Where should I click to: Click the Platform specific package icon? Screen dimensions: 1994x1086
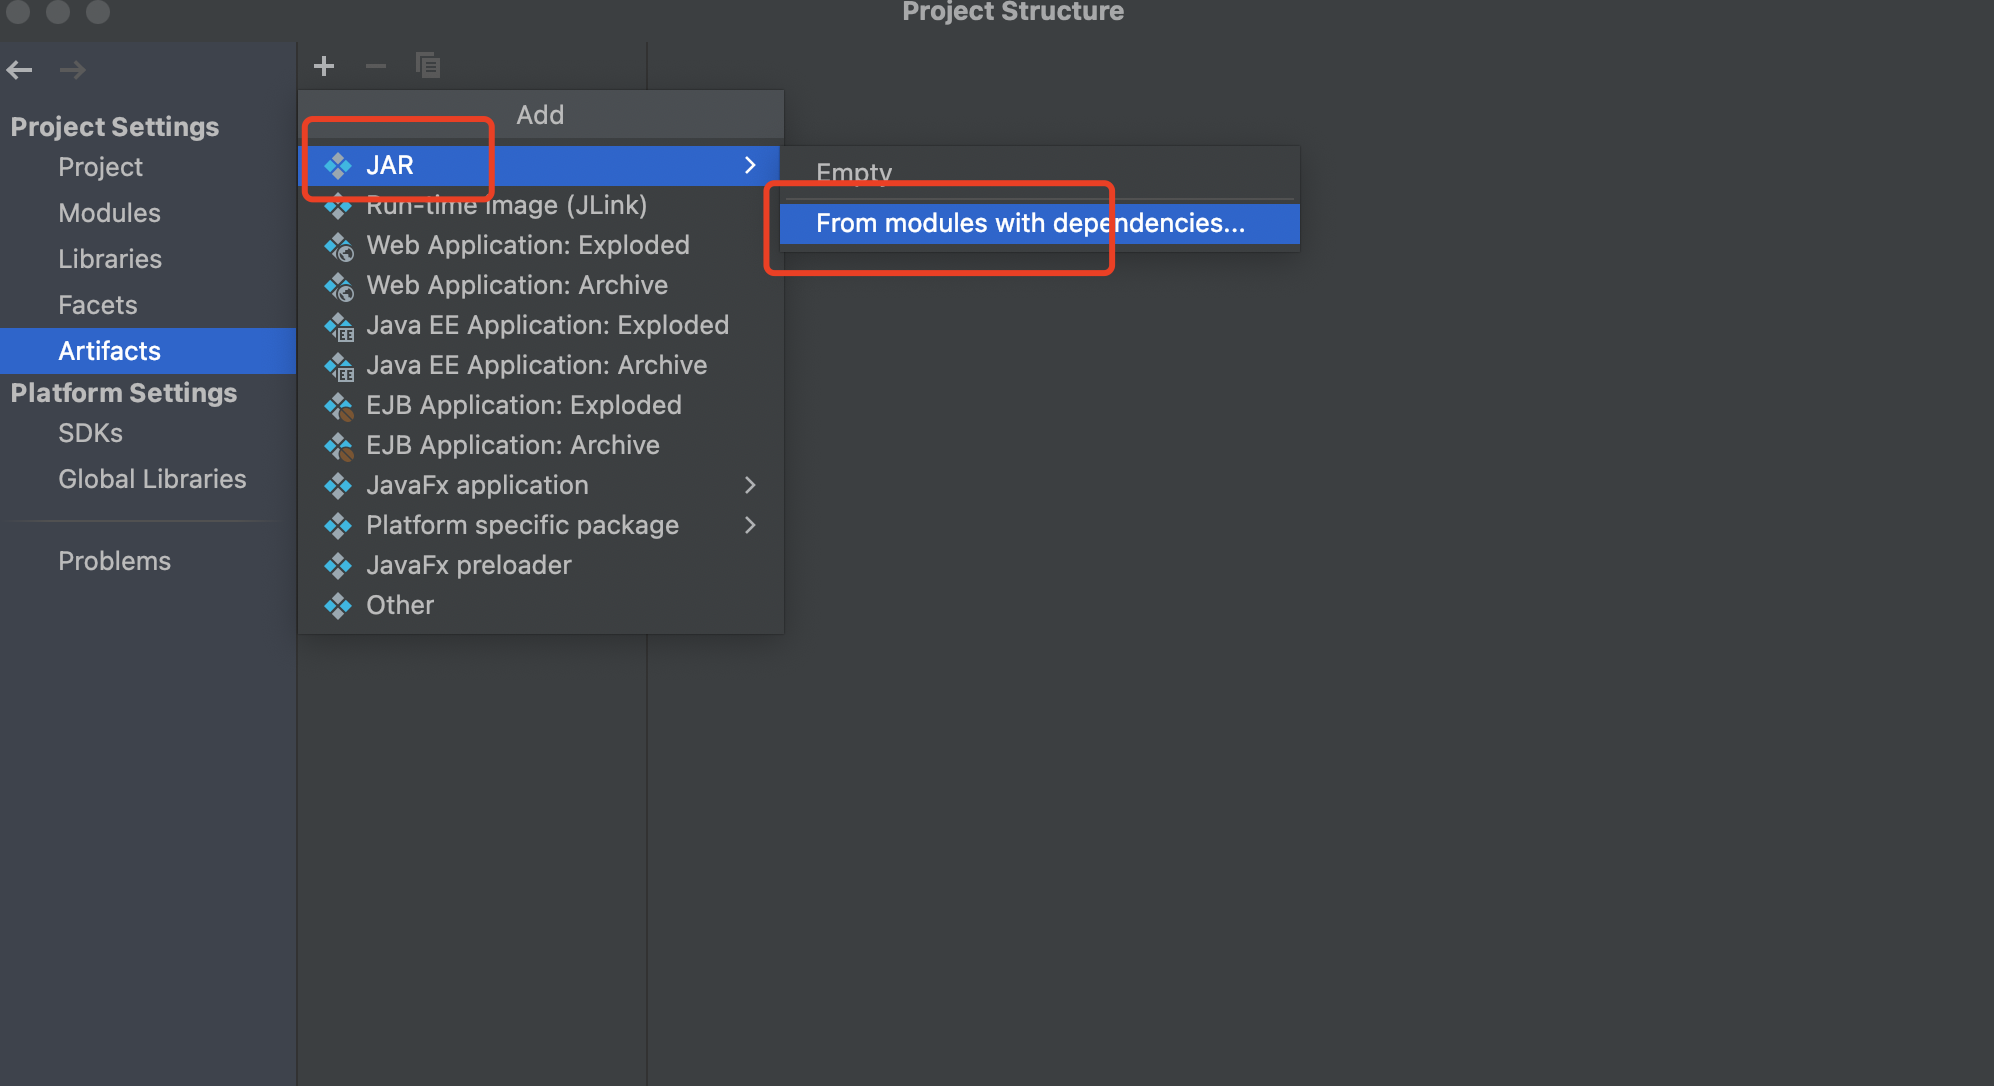click(338, 526)
